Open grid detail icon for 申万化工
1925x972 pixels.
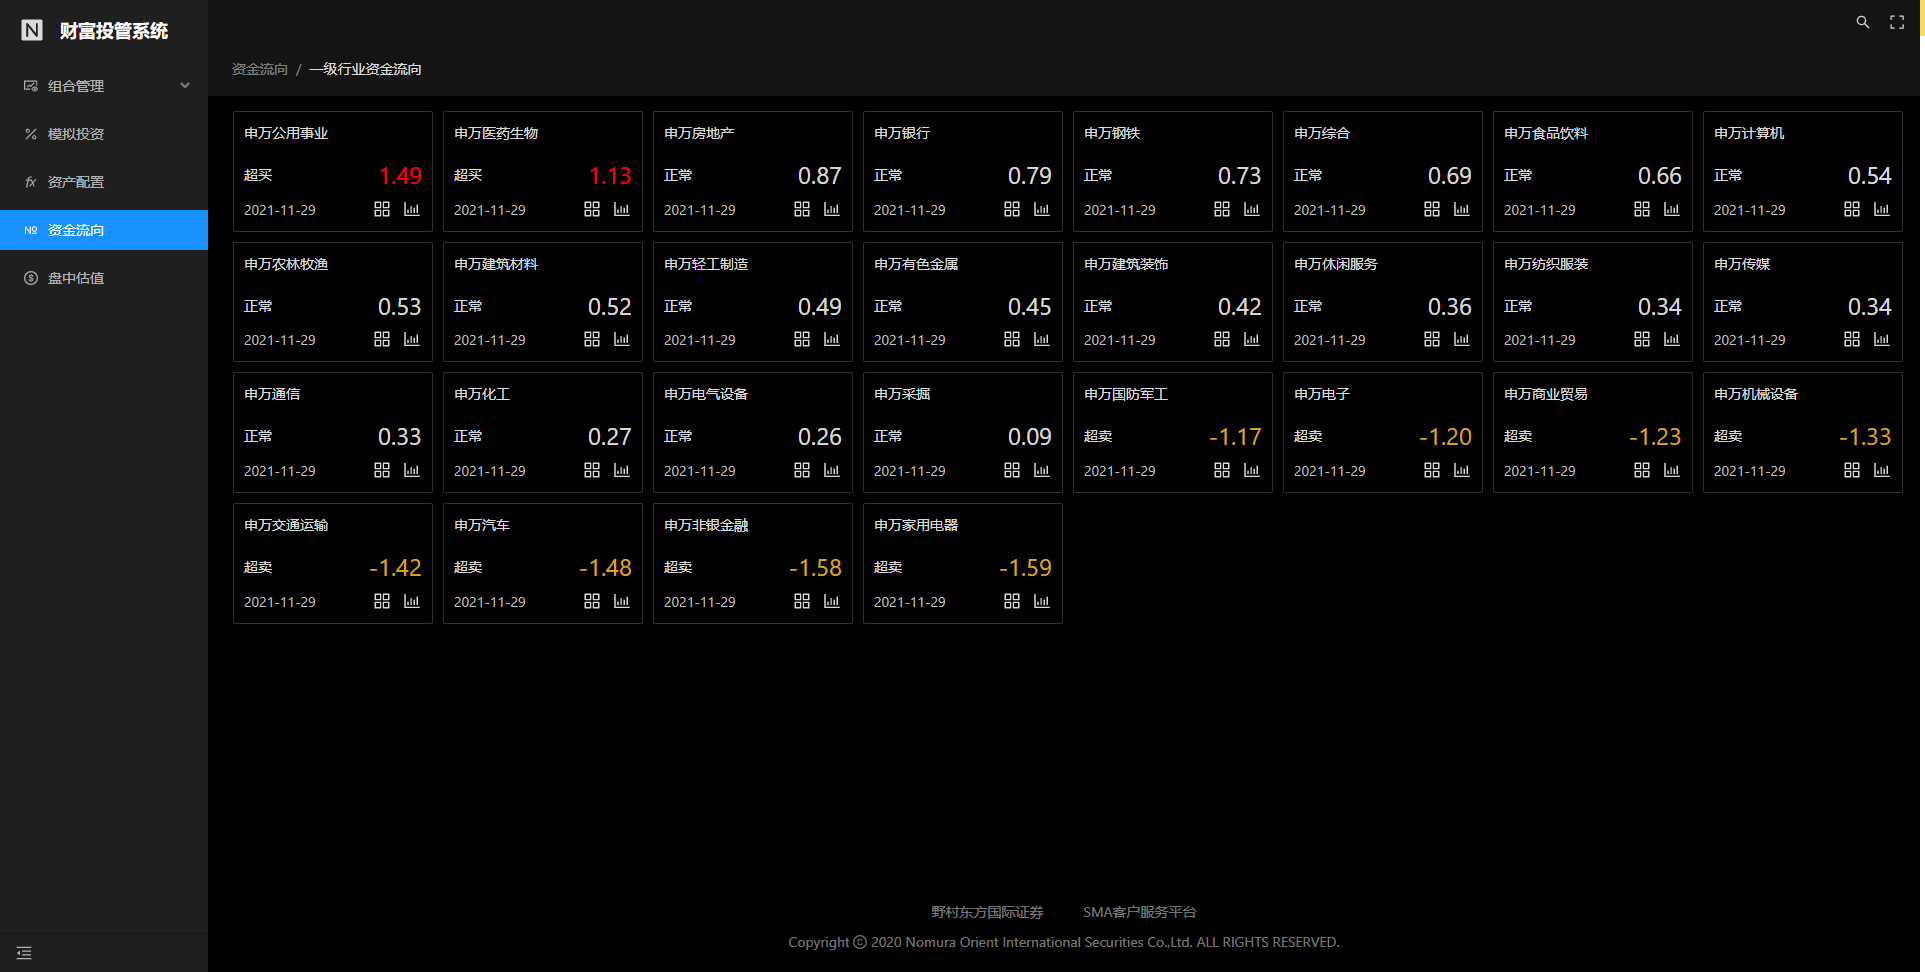click(592, 470)
